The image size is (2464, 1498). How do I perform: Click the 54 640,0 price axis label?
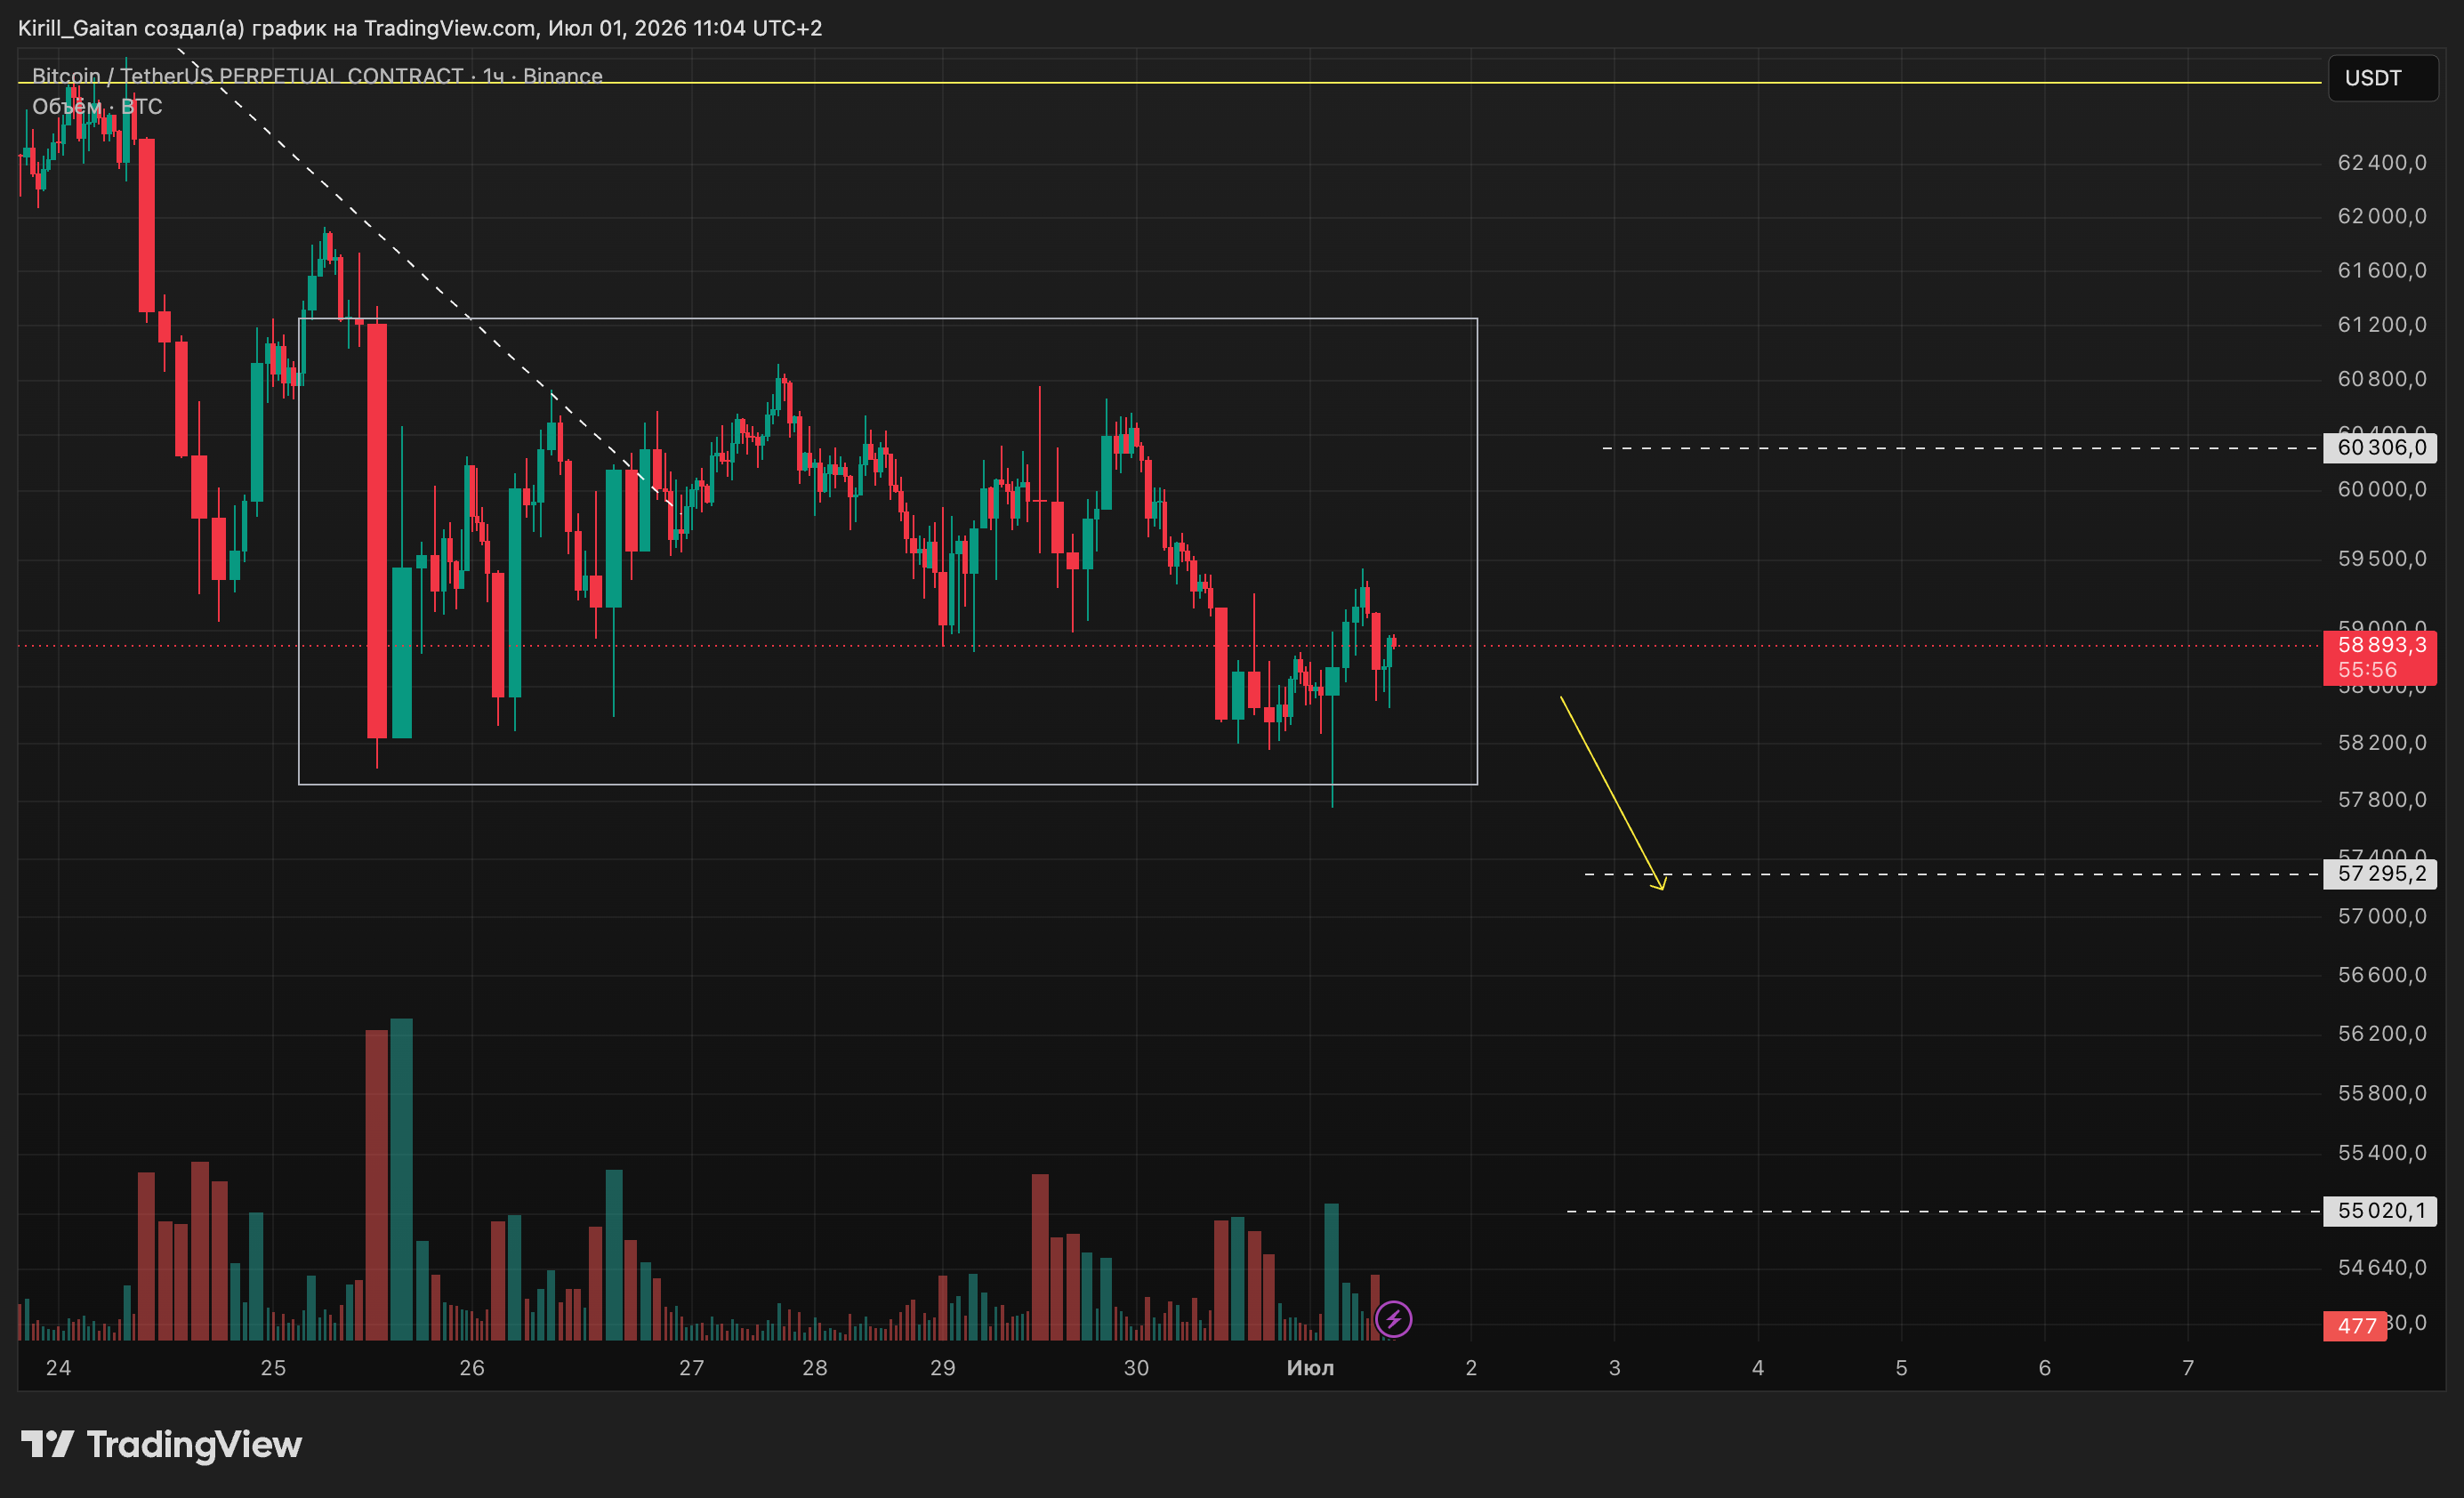click(2382, 1268)
